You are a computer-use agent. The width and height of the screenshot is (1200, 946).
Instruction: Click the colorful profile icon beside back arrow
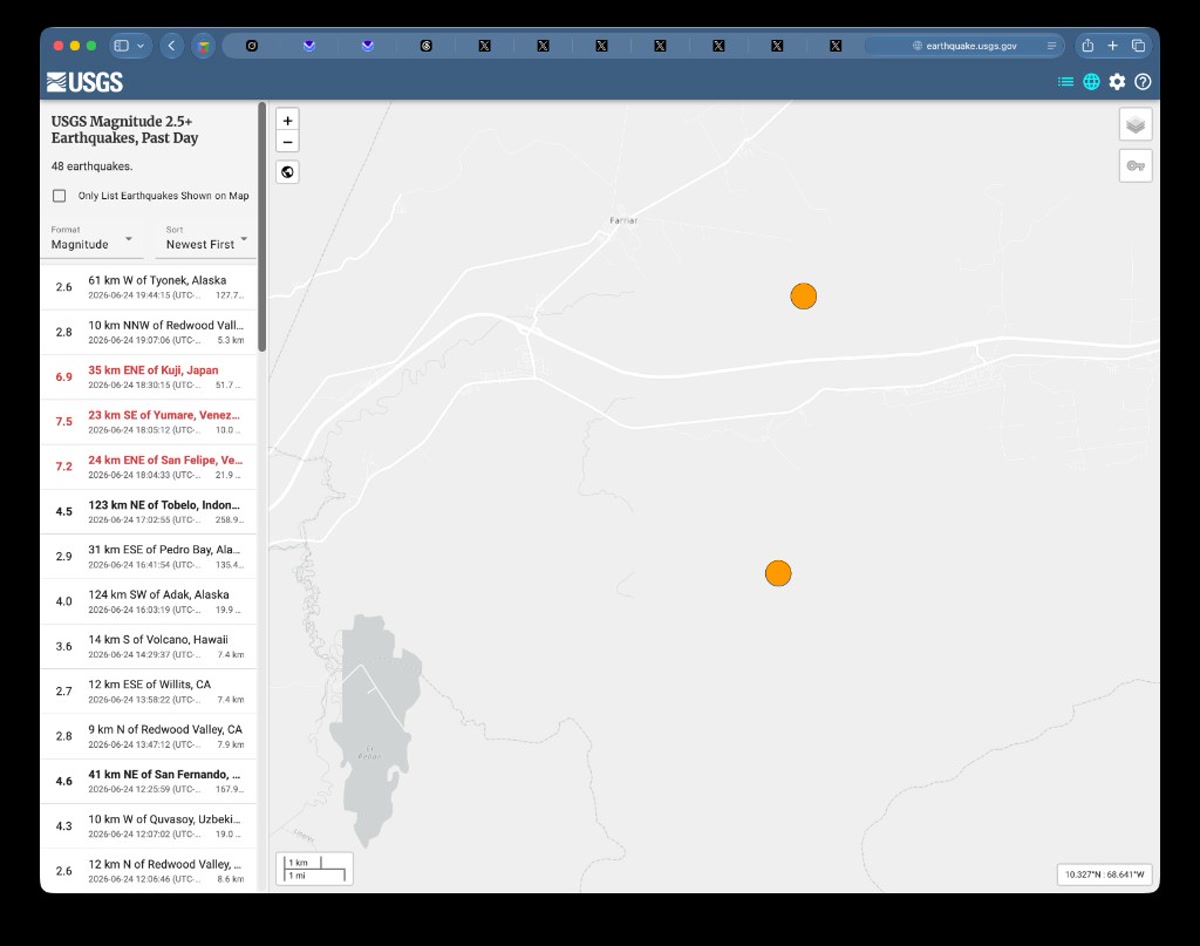(203, 46)
